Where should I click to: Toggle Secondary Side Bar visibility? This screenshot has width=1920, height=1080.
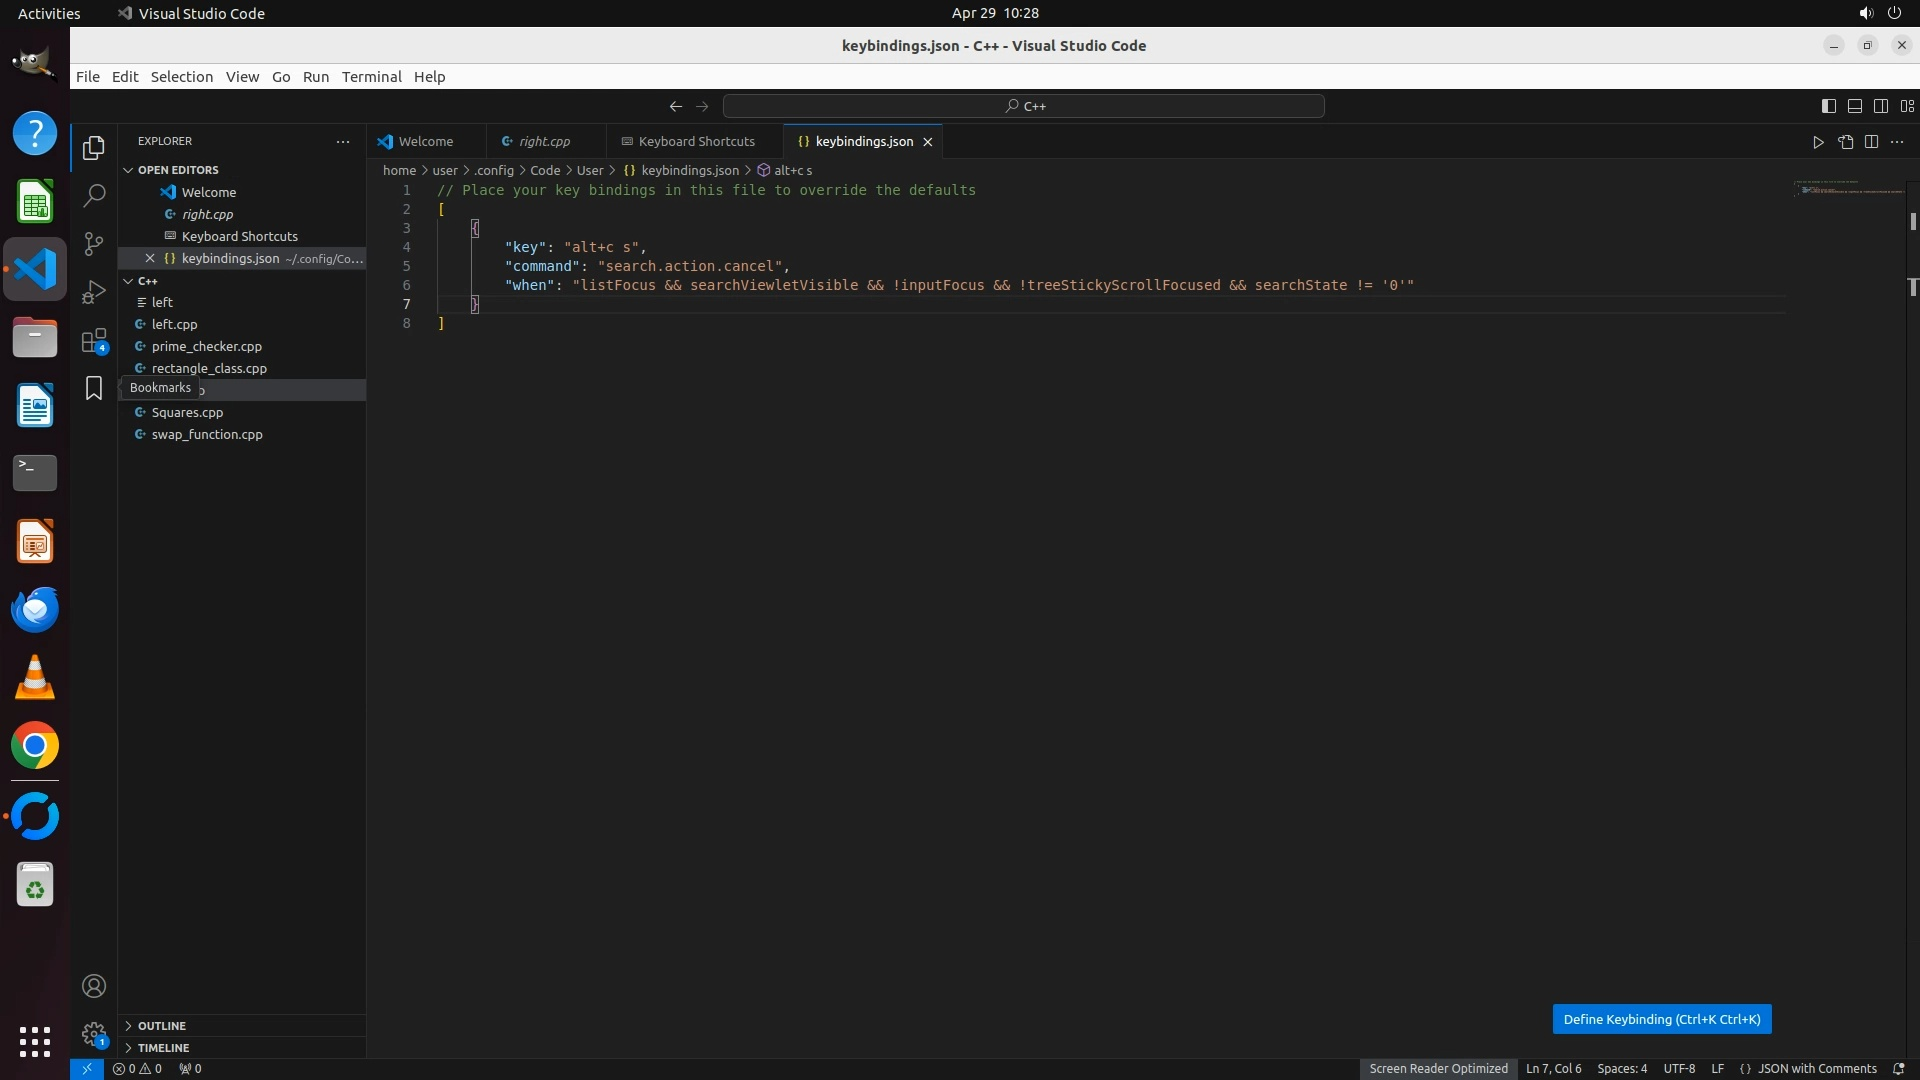click(1880, 106)
